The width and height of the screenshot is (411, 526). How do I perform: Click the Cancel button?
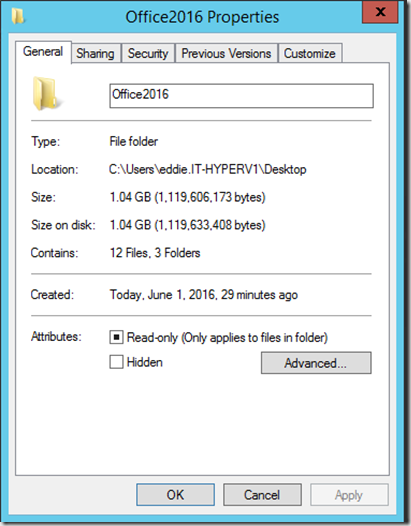[x=262, y=494]
